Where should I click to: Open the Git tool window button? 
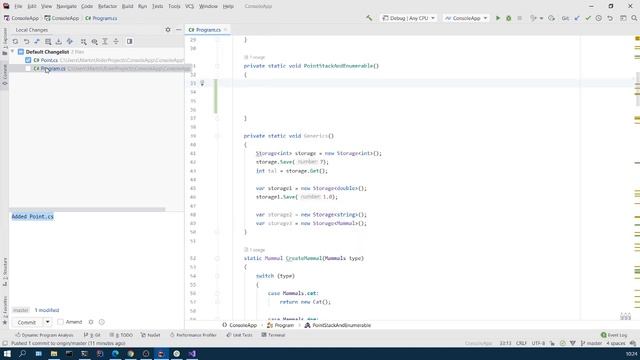(92, 335)
